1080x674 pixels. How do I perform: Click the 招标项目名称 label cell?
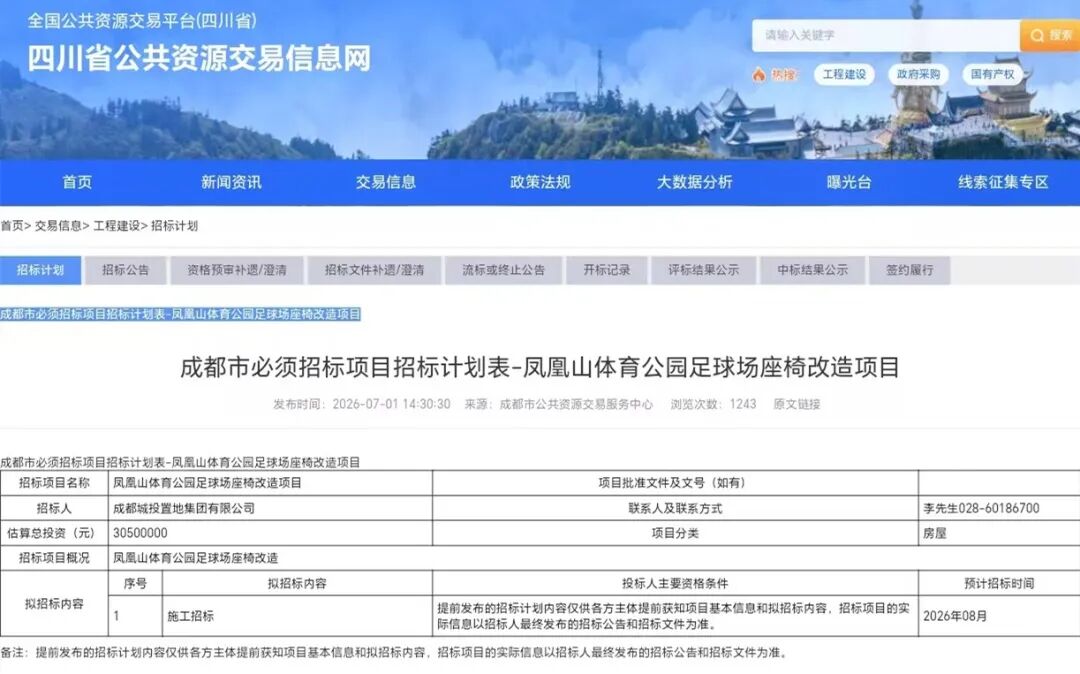pyautogui.click(x=54, y=483)
